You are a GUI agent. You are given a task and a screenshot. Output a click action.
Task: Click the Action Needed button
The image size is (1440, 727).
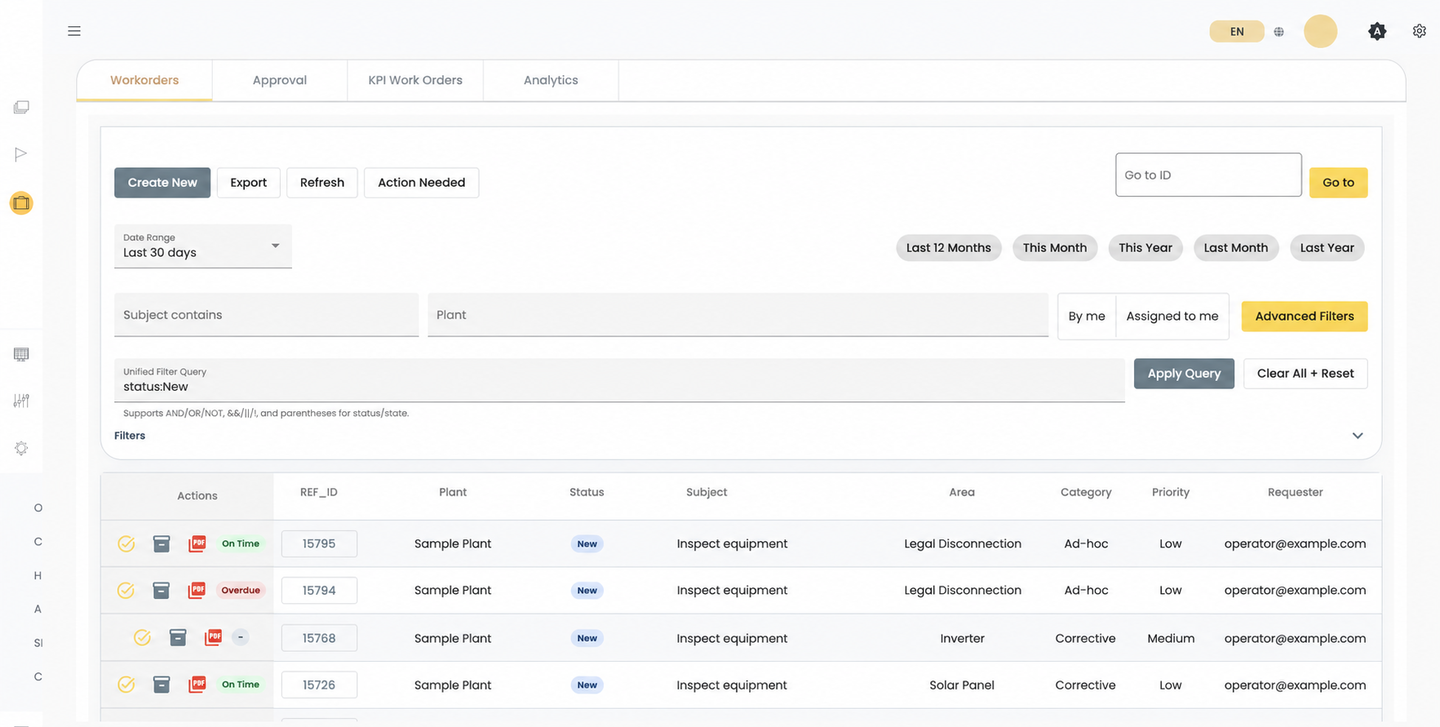click(x=421, y=183)
